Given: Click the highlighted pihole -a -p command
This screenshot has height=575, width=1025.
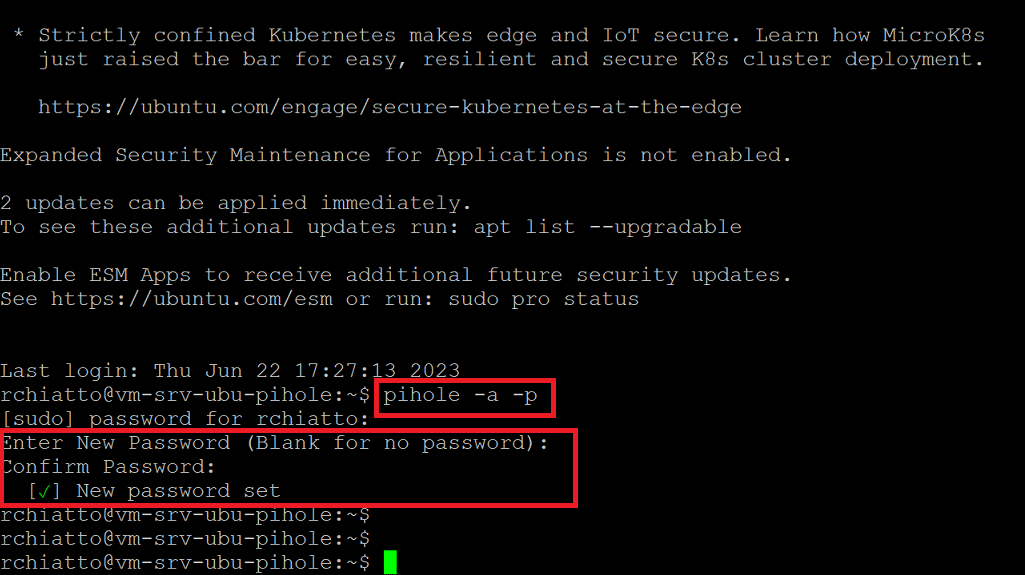Looking at the screenshot, I should [460, 395].
